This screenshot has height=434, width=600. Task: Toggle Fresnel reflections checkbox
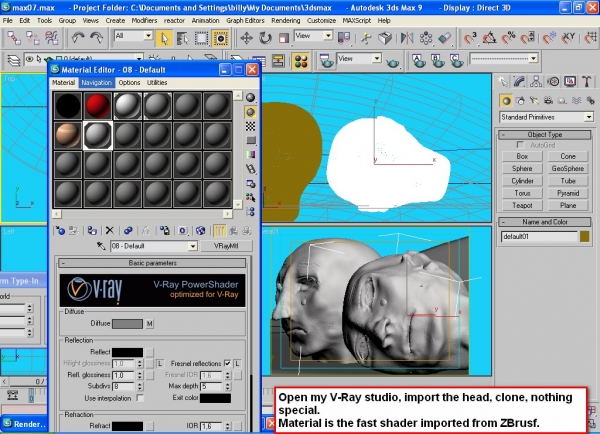[x=227, y=363]
